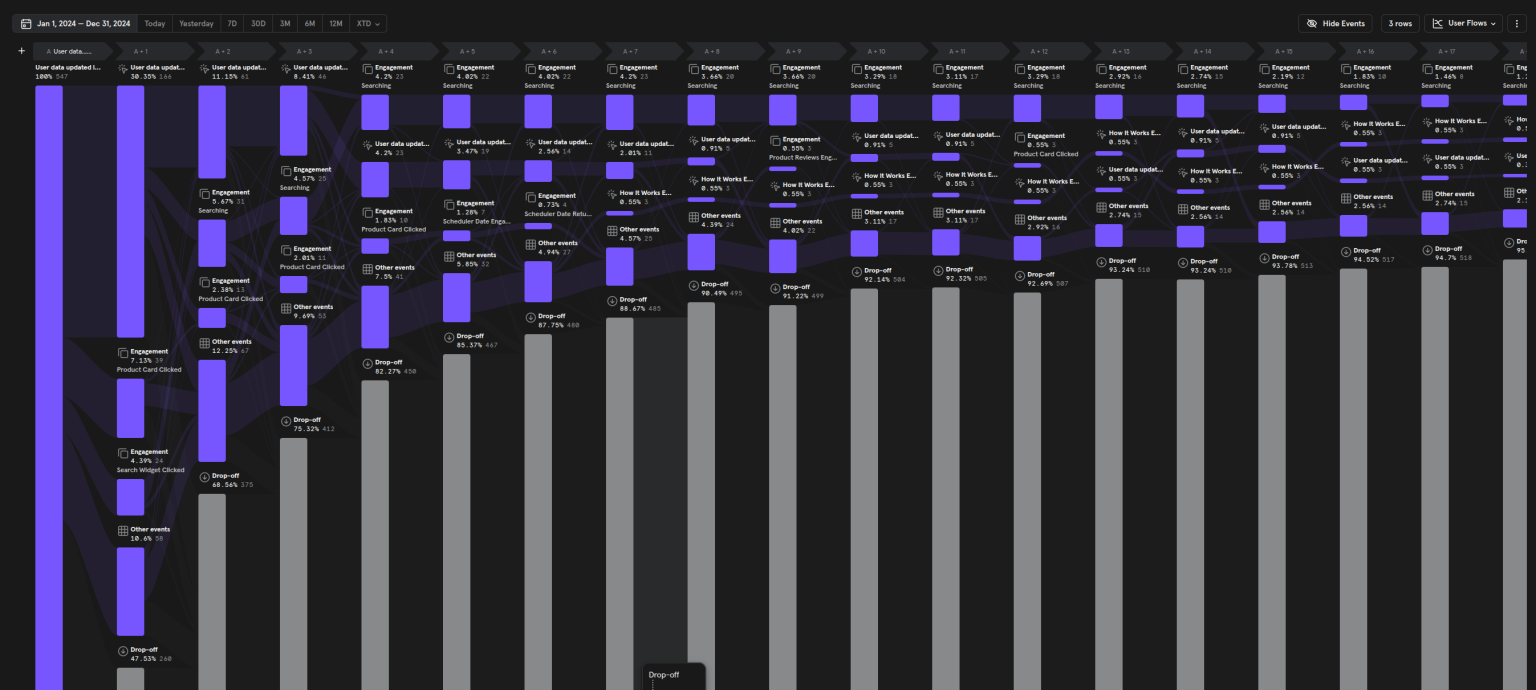Expand the XTD date preset dropdown
Image resolution: width=1536 pixels, height=690 pixels.
coord(370,23)
